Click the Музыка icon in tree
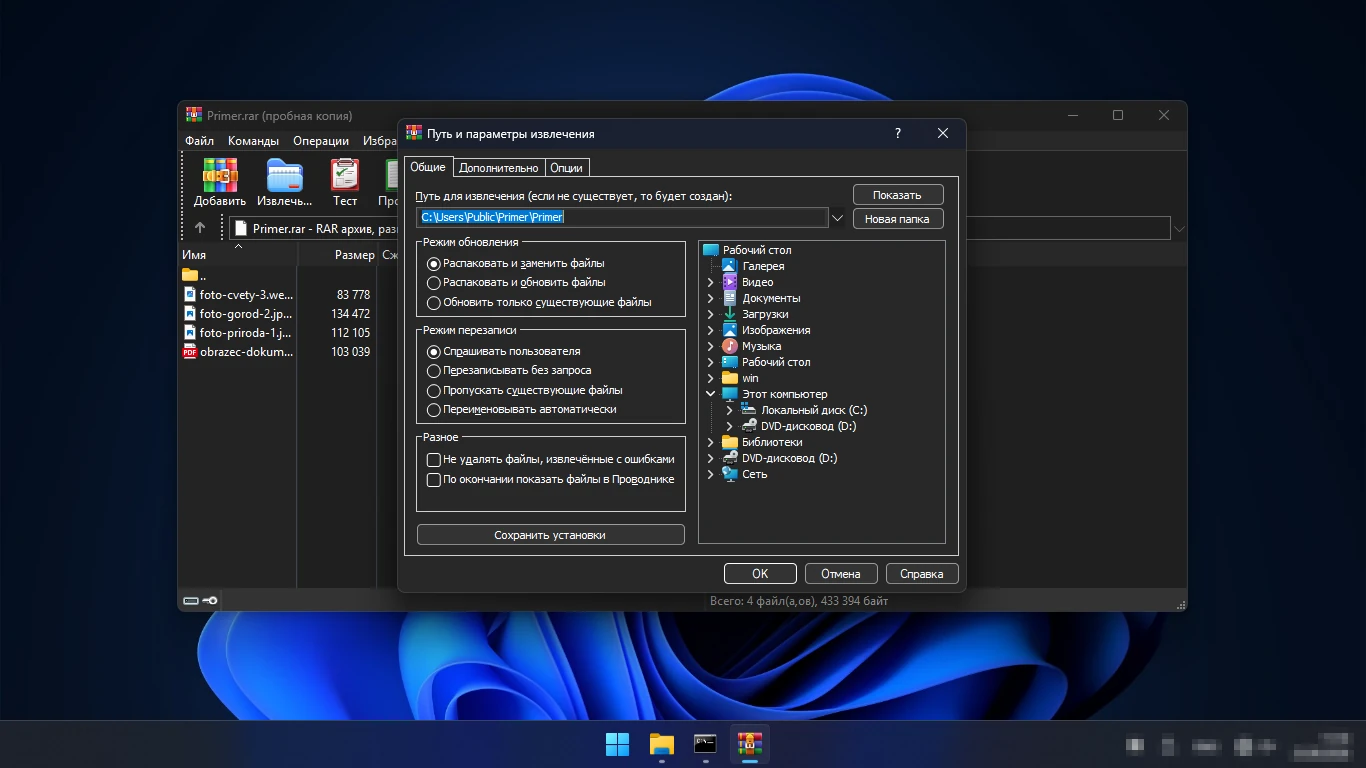1366x768 pixels. coord(729,346)
